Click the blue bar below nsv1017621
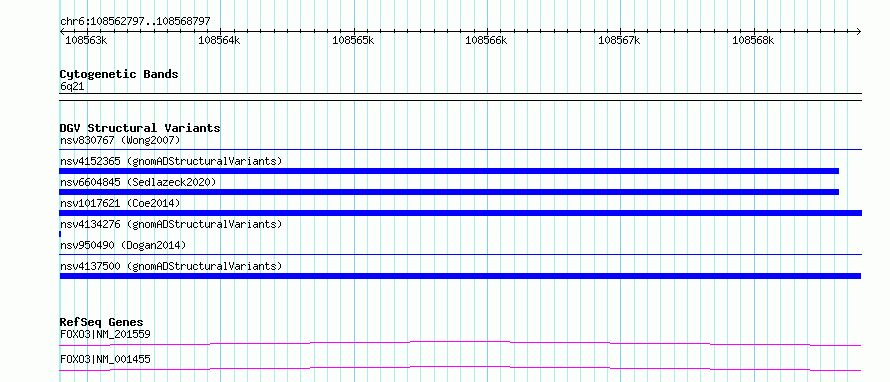Viewport: 890px width, 382px height. click(x=461, y=213)
